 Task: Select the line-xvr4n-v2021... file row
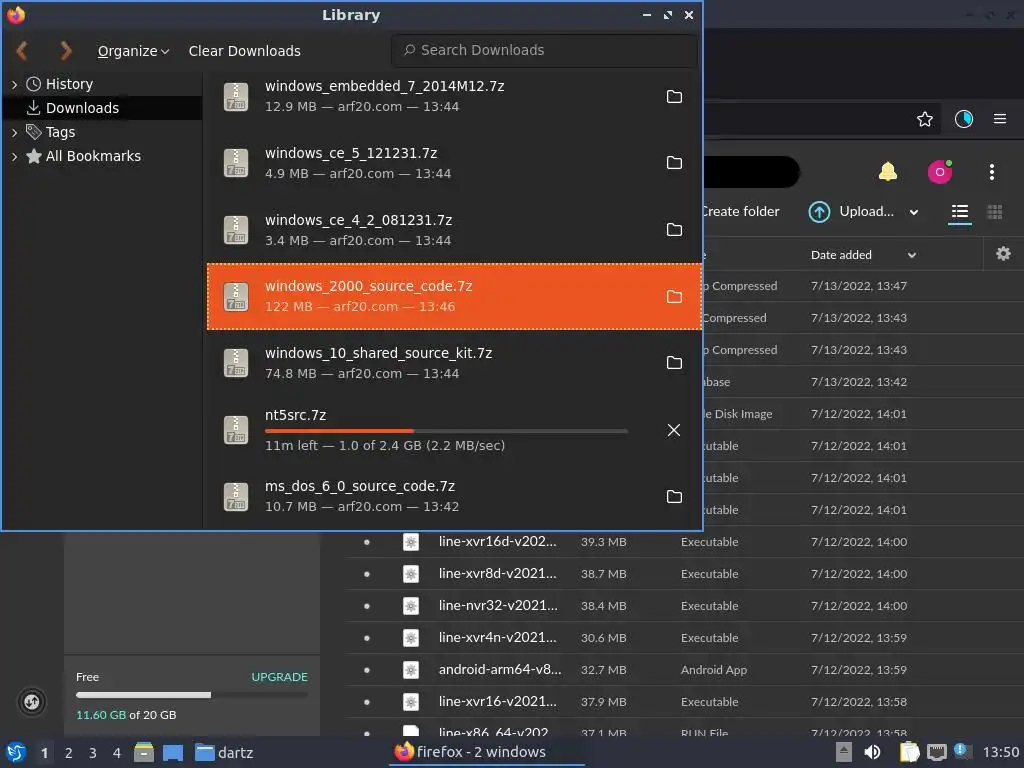click(x=684, y=638)
